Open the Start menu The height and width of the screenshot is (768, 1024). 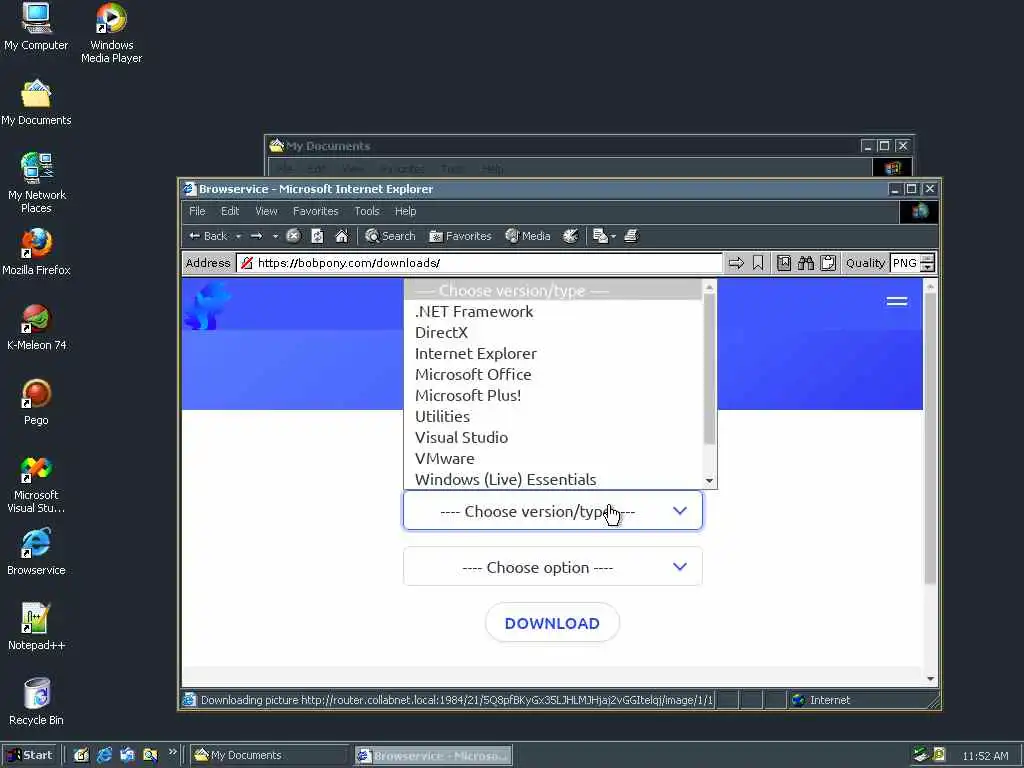coord(29,755)
